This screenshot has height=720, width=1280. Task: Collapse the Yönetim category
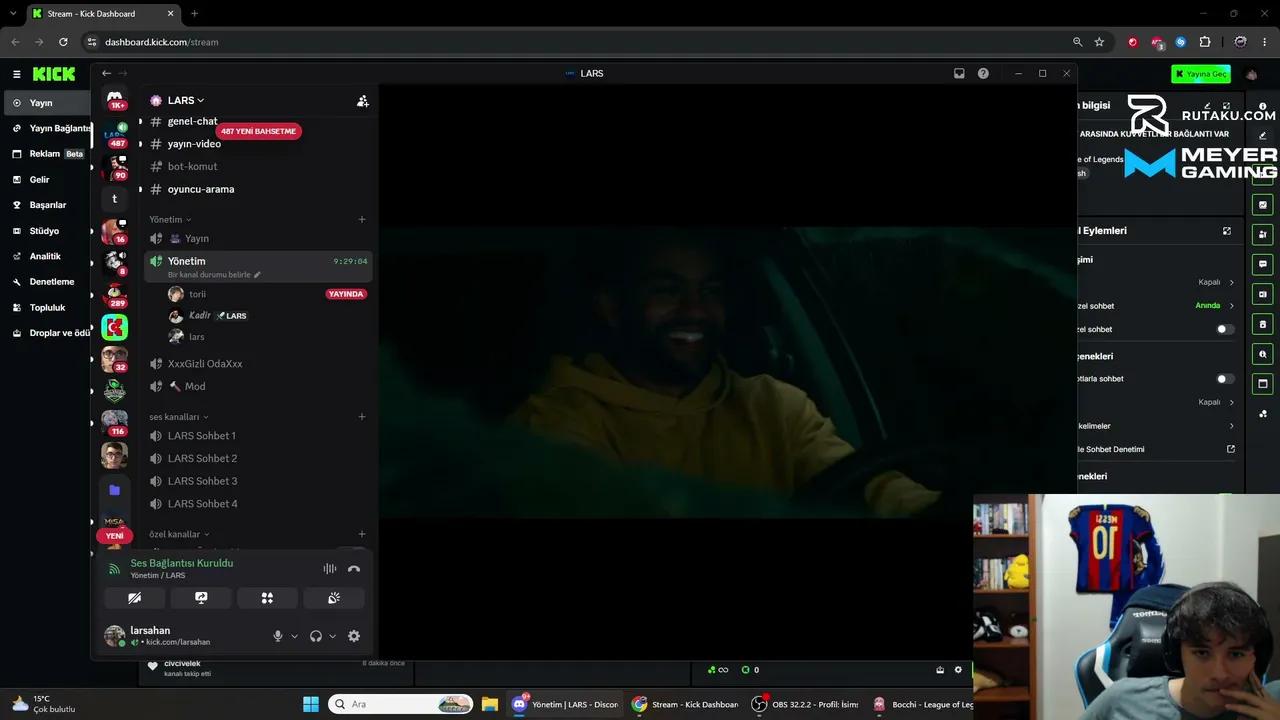point(170,220)
